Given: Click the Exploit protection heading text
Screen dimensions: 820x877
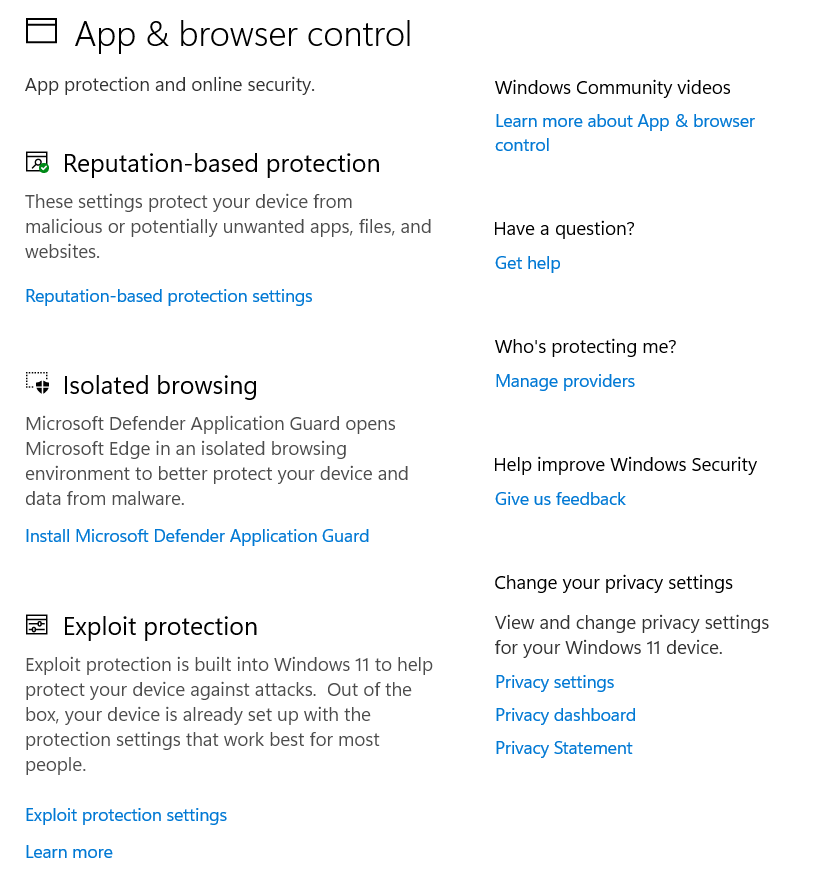Looking at the screenshot, I should click(160, 626).
